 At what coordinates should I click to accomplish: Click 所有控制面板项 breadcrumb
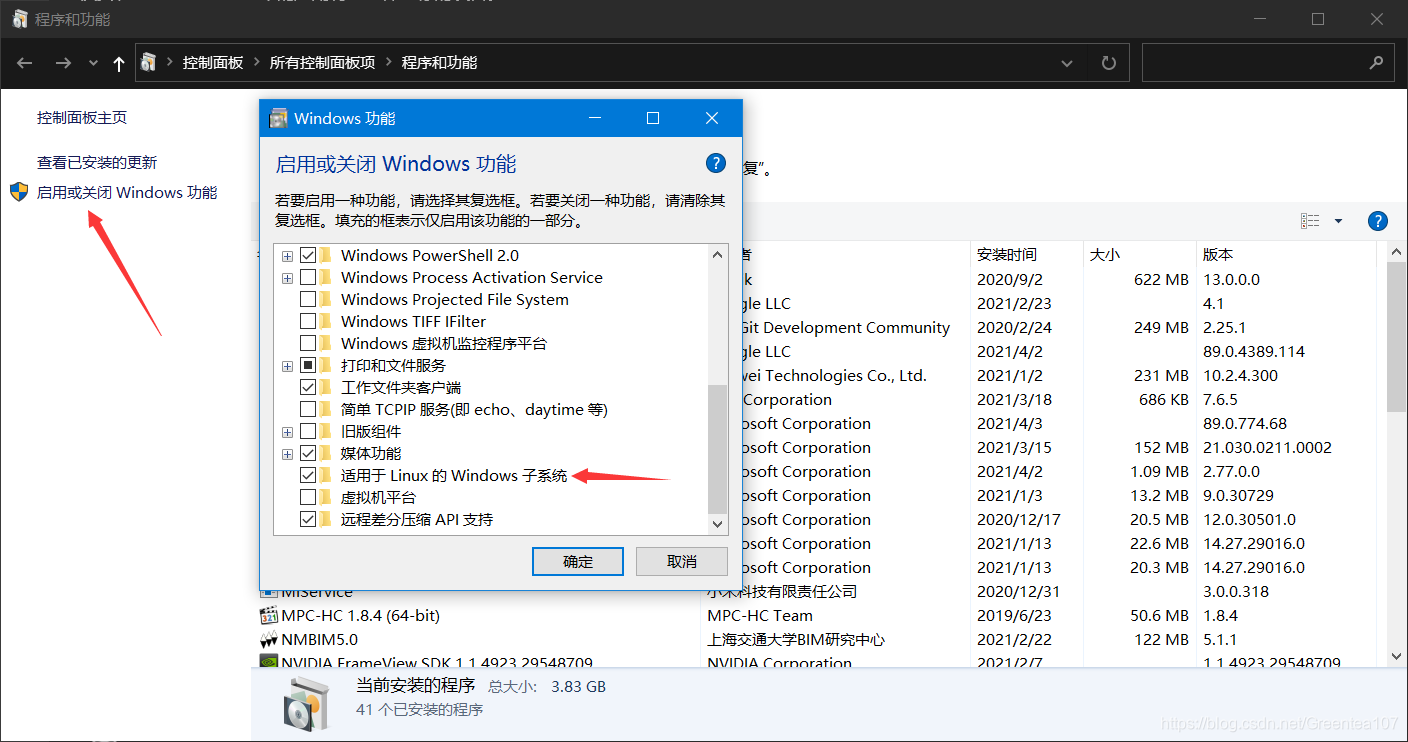tap(322, 63)
